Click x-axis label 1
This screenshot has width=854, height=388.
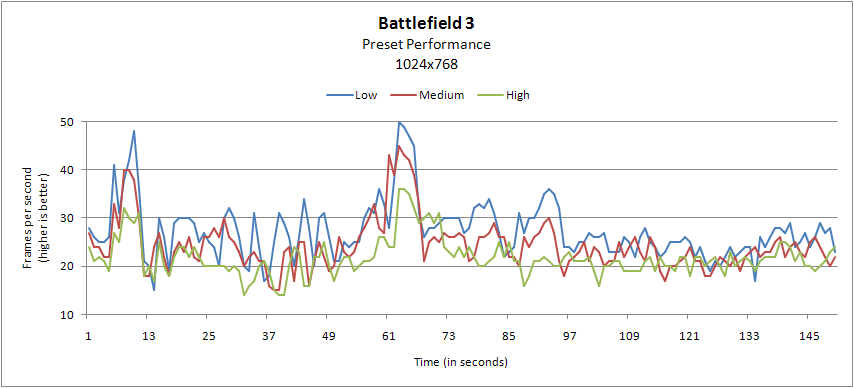[x=88, y=337]
